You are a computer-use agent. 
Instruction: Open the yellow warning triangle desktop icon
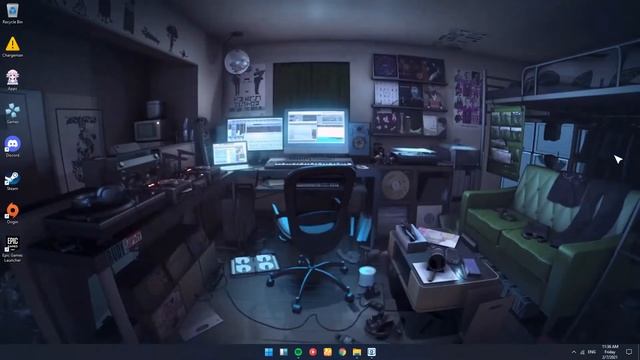coord(12,47)
